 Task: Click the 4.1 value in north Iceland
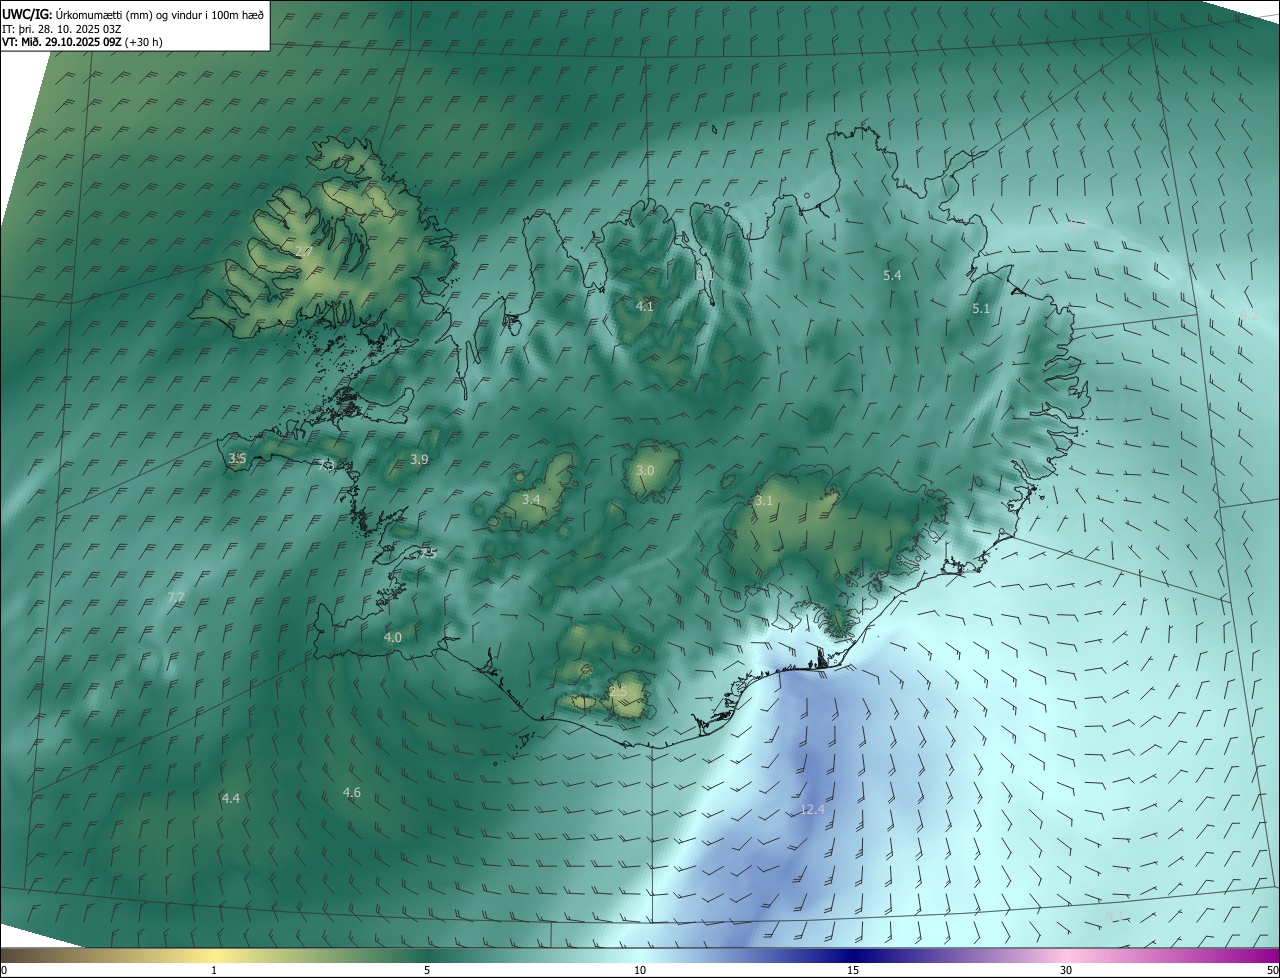[645, 306]
